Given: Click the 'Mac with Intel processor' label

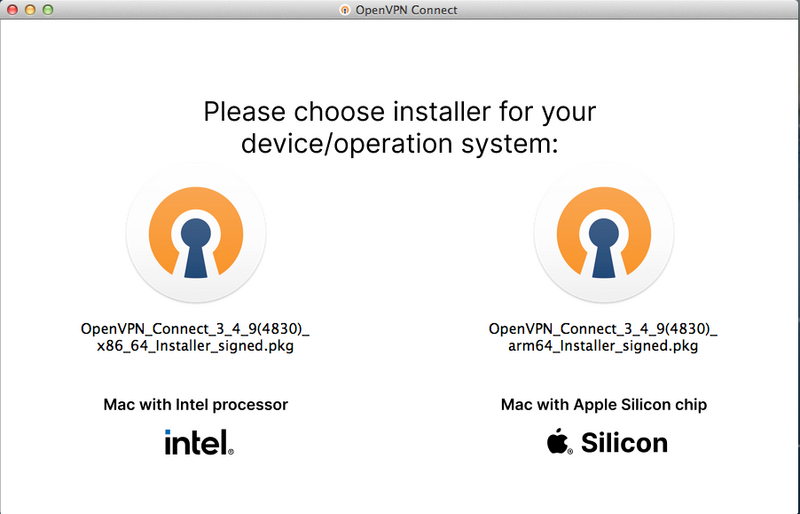Looking at the screenshot, I should point(195,404).
